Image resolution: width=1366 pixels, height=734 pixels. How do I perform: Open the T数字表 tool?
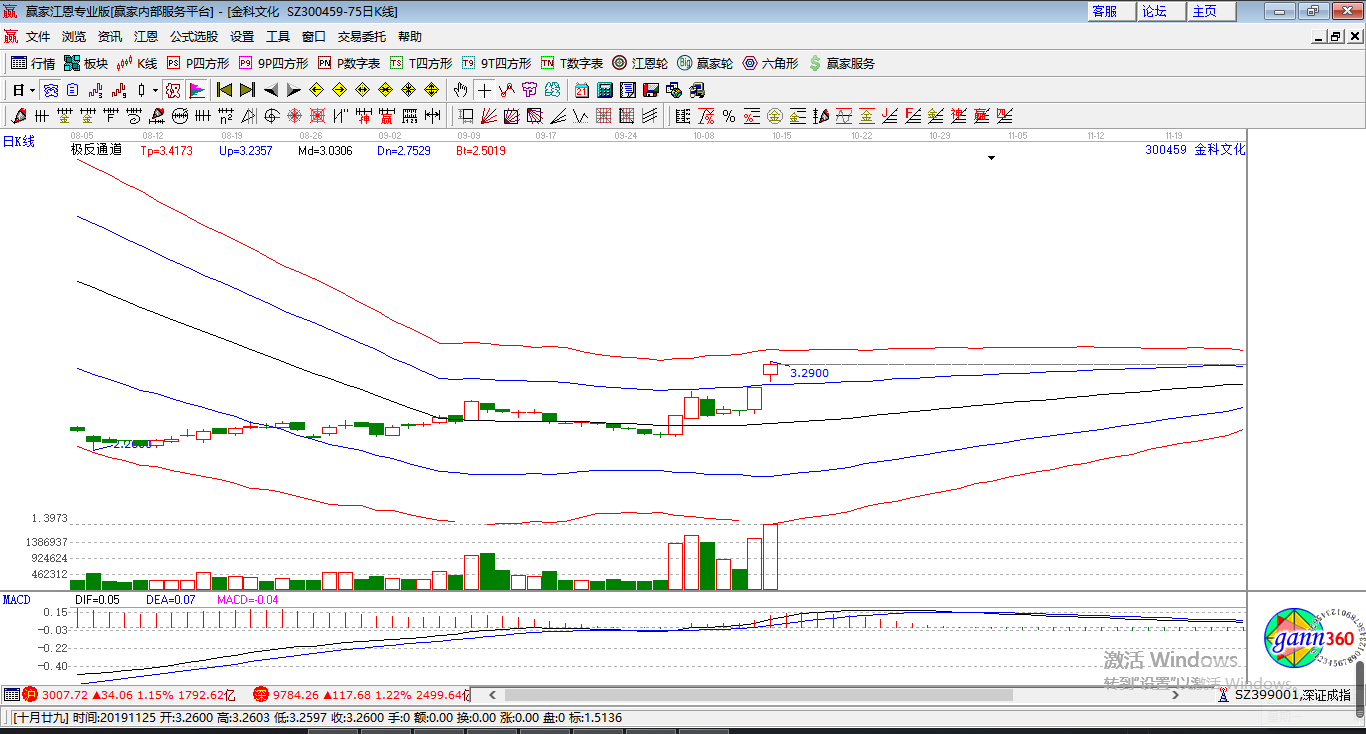[x=572, y=63]
